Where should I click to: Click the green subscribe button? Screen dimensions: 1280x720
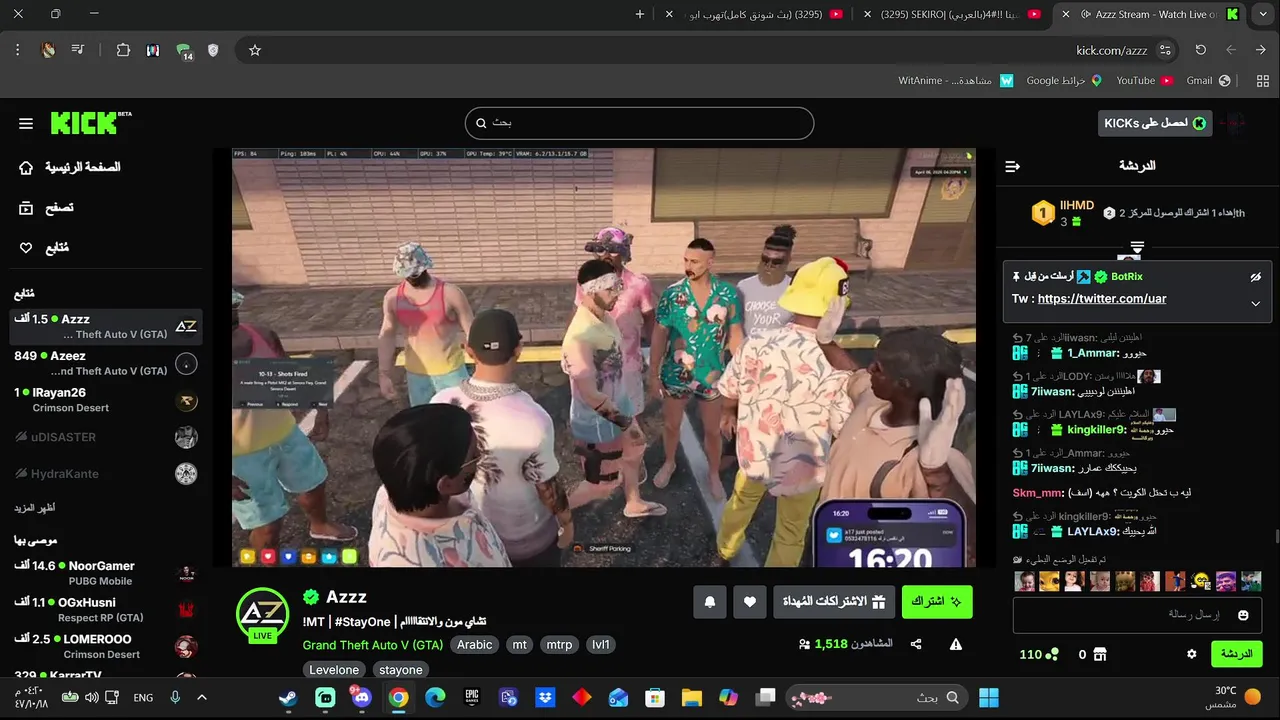[x=936, y=602]
